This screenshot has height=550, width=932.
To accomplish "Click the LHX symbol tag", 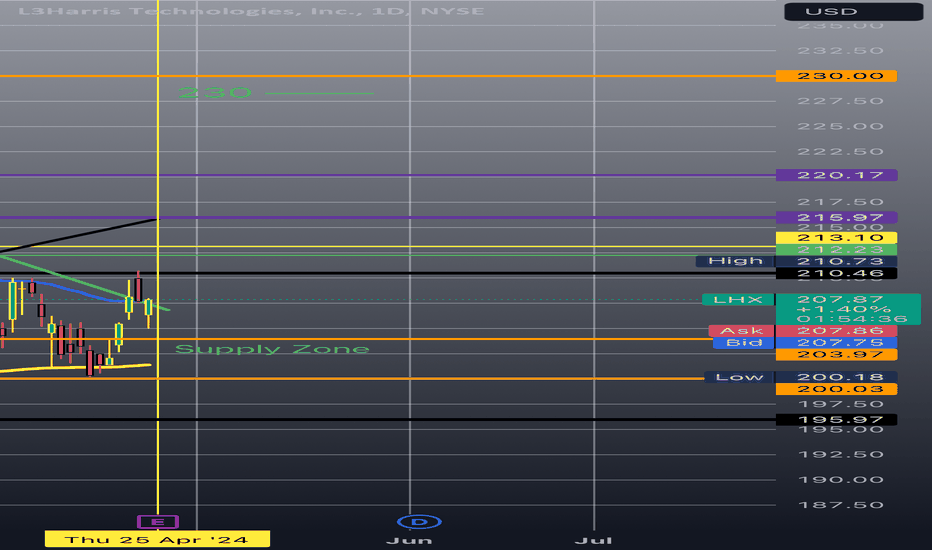I will click(738, 300).
